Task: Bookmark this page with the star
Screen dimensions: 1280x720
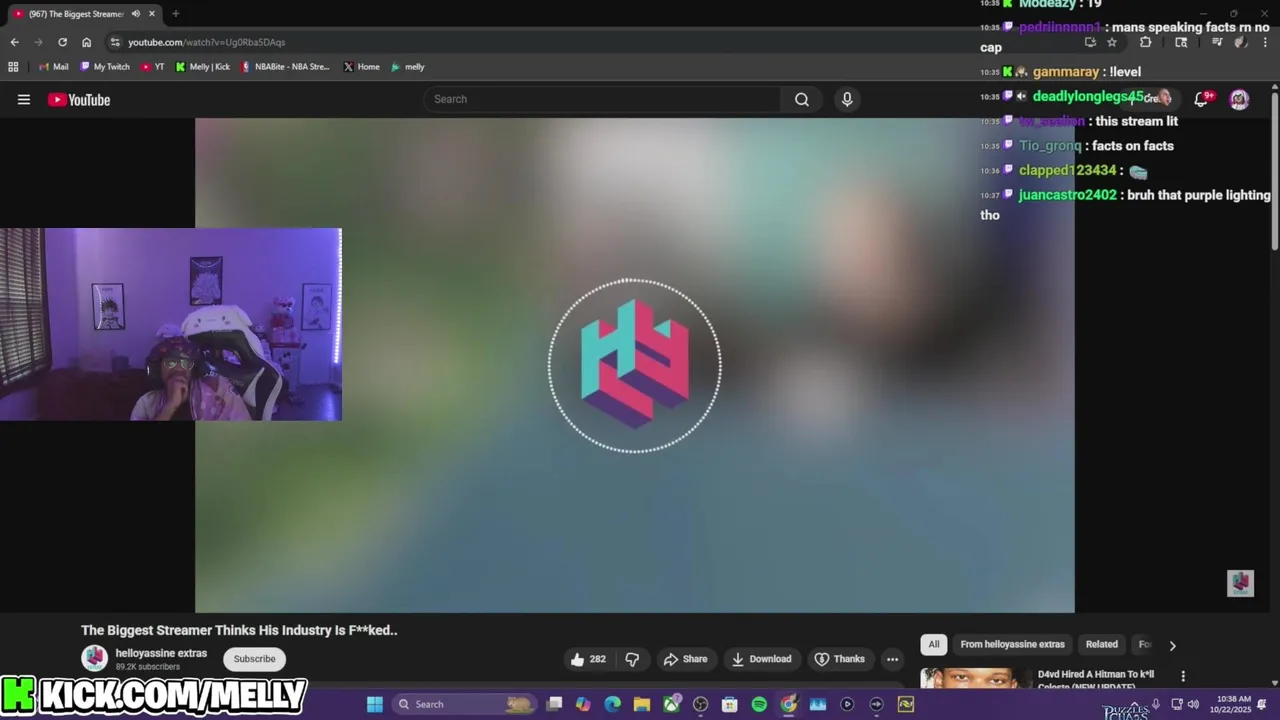Action: pos(1112,42)
